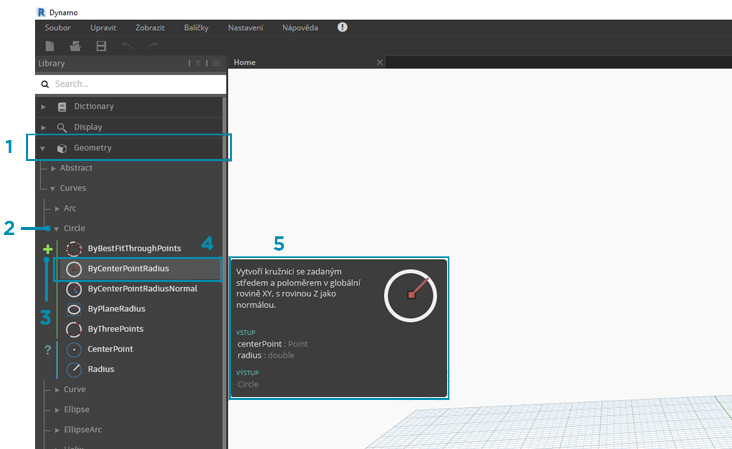The image size is (732, 449).
Task: Click the Radius query icon
Action: [x=74, y=370]
